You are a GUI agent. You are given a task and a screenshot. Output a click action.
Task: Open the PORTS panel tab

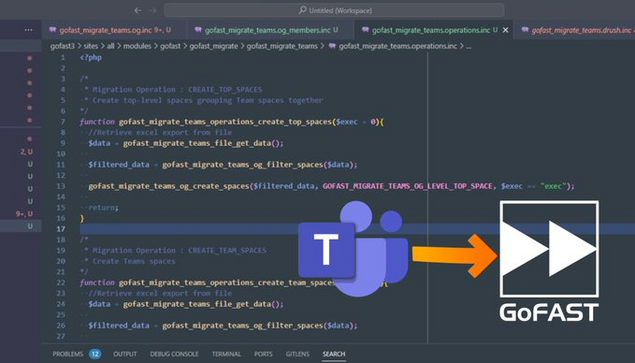(263, 354)
